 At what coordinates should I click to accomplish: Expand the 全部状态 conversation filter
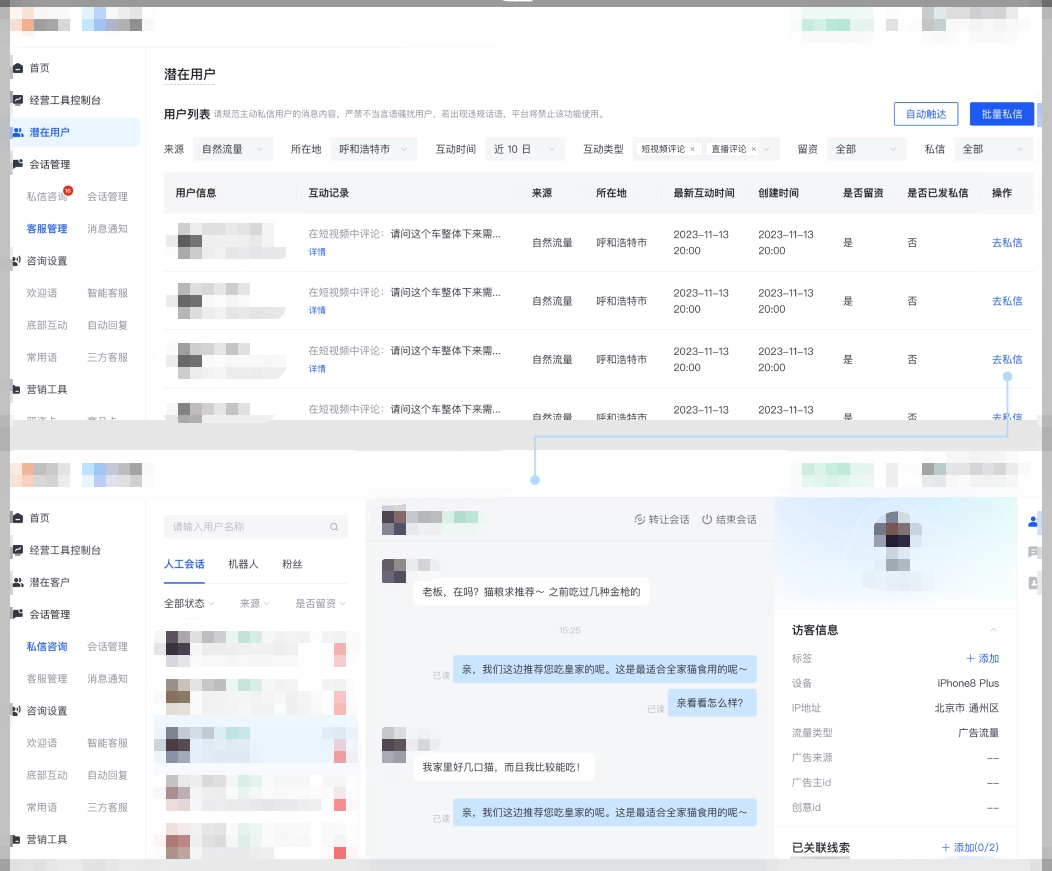187,603
